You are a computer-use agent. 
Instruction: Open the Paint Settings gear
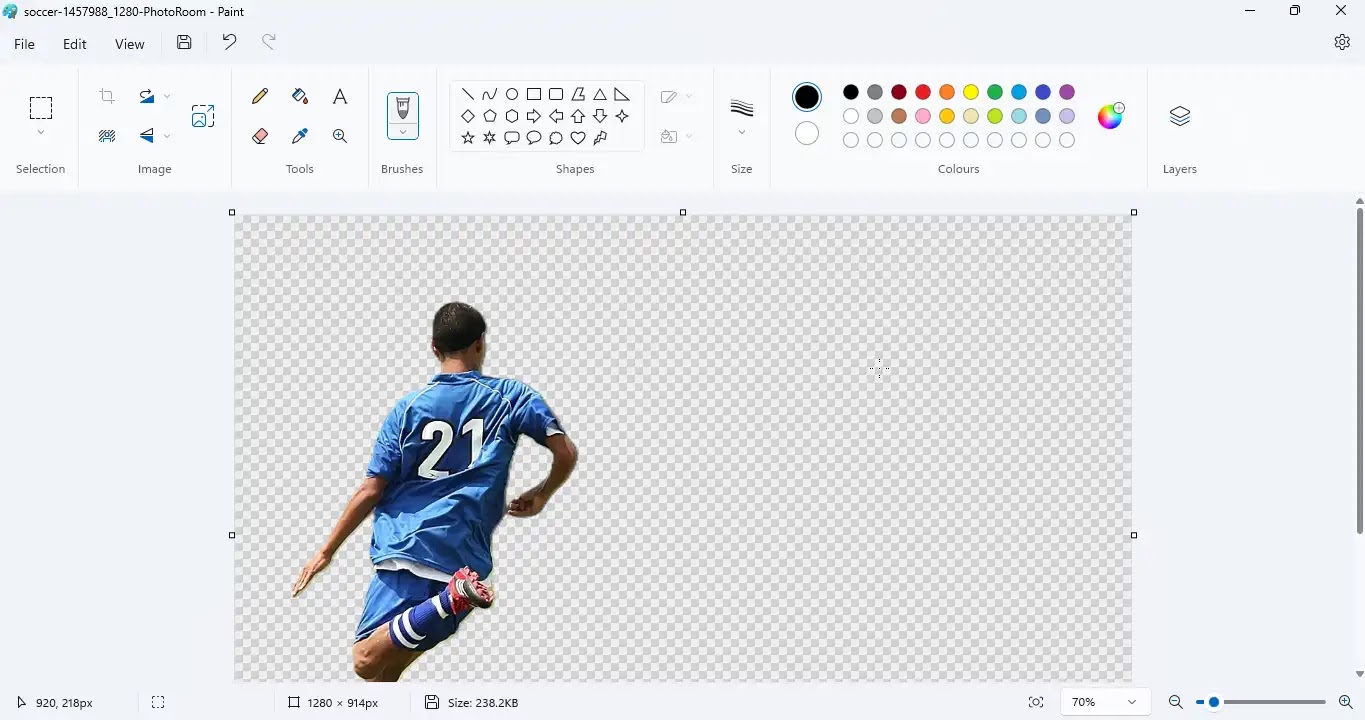coord(1342,42)
